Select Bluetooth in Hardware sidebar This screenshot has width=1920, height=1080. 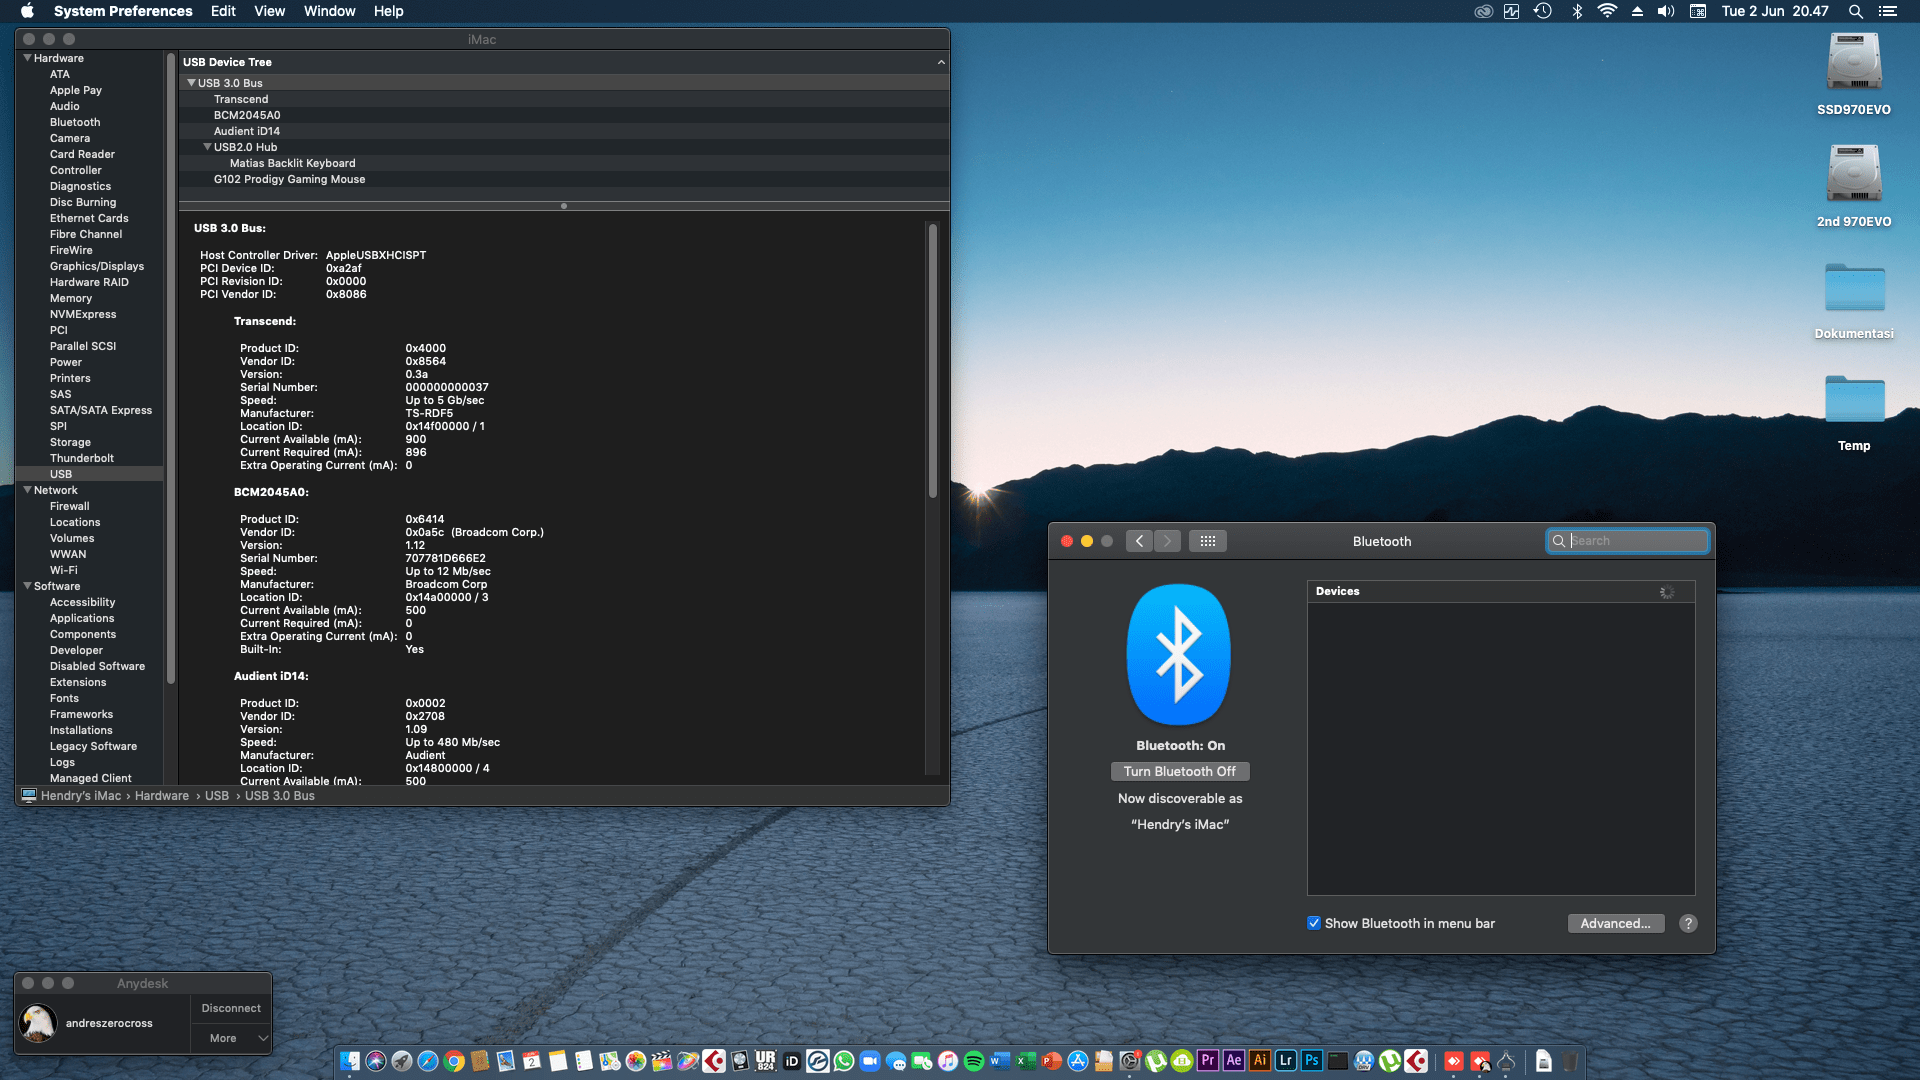(x=75, y=122)
